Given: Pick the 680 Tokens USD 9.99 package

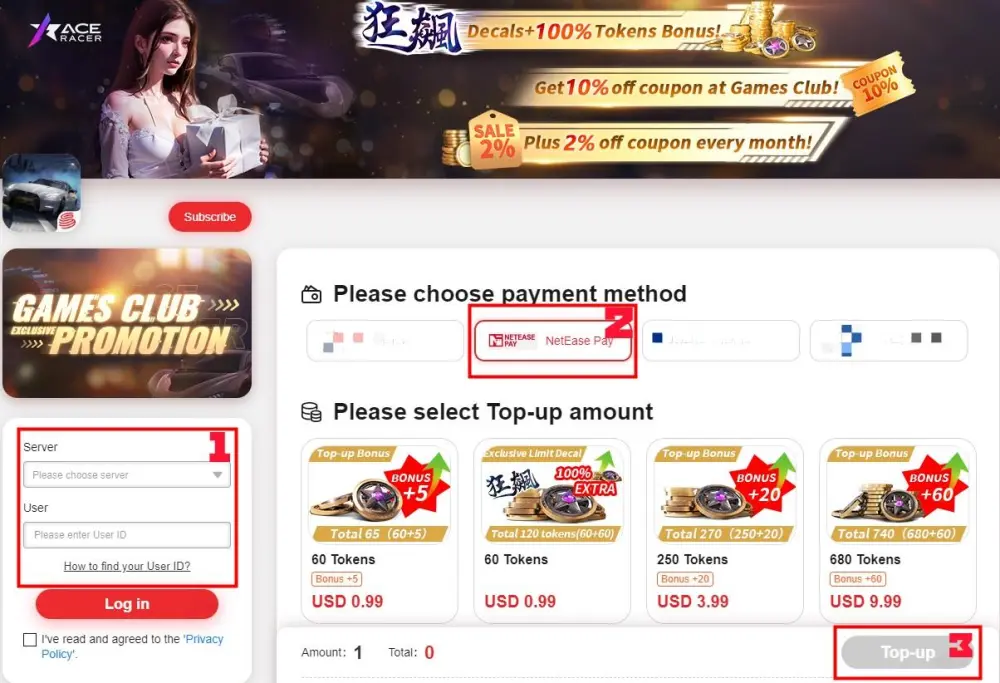Looking at the screenshot, I should (x=898, y=531).
